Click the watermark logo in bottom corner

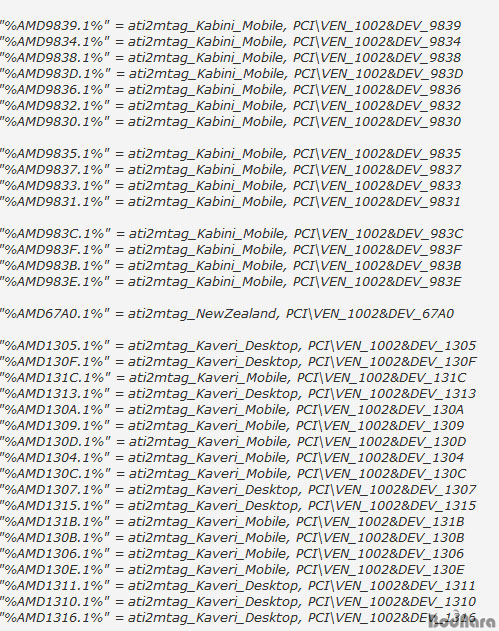pyautogui.click(x=462, y=622)
